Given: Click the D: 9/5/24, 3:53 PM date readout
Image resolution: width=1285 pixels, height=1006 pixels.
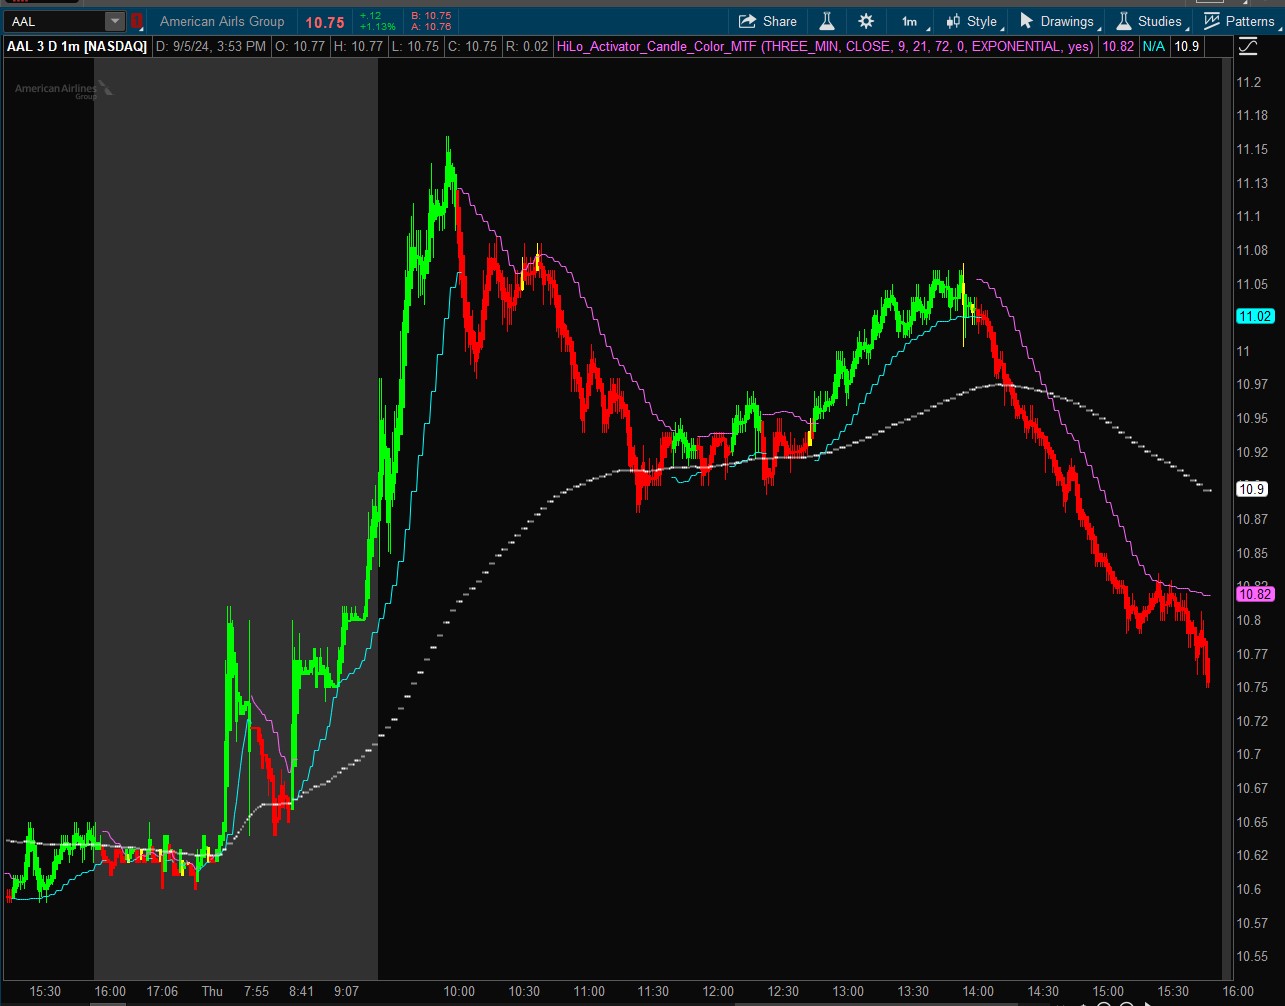Looking at the screenshot, I should (x=211, y=46).
